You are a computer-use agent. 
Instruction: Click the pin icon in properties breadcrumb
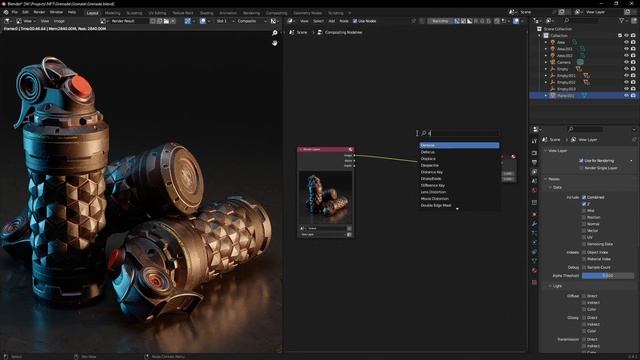pos(634,140)
